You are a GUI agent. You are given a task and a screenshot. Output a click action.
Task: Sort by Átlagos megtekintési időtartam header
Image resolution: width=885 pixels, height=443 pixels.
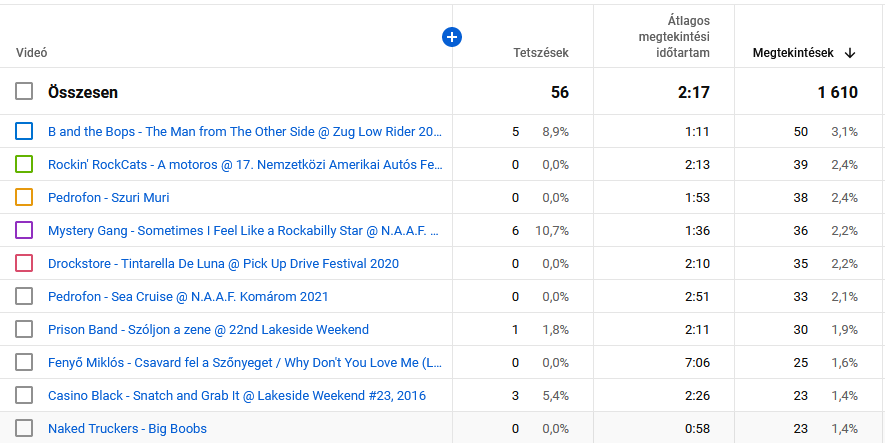[x=675, y=37]
